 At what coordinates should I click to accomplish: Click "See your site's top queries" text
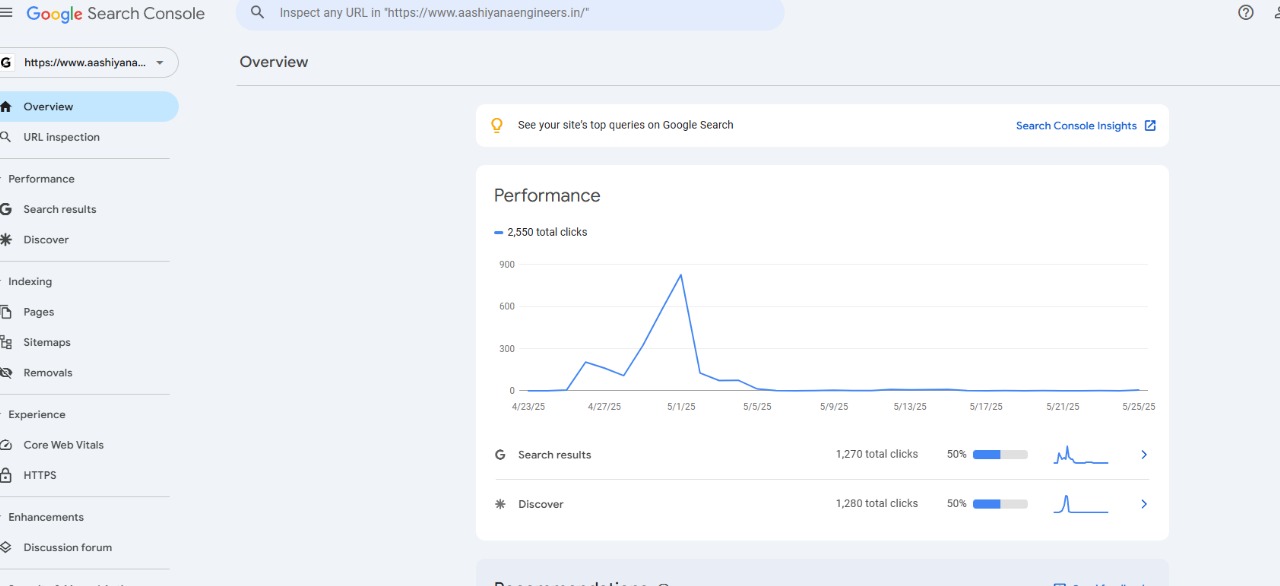pyautogui.click(x=626, y=126)
